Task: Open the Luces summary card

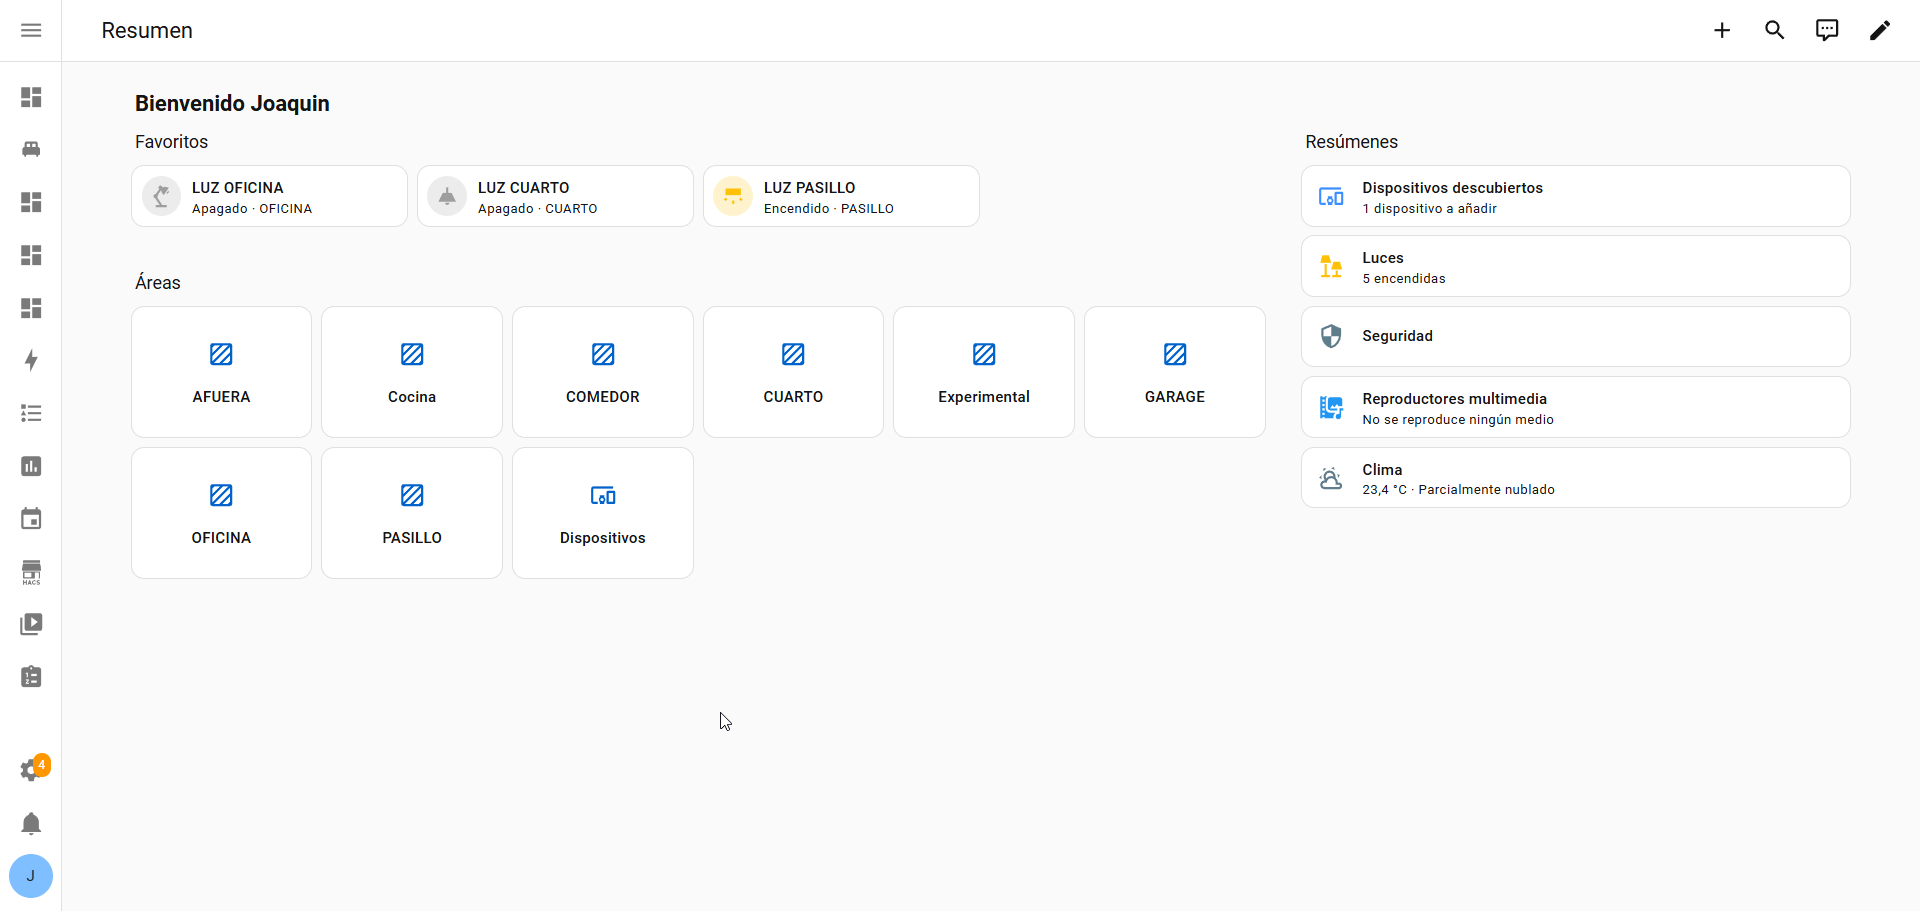Action: (x=1575, y=267)
